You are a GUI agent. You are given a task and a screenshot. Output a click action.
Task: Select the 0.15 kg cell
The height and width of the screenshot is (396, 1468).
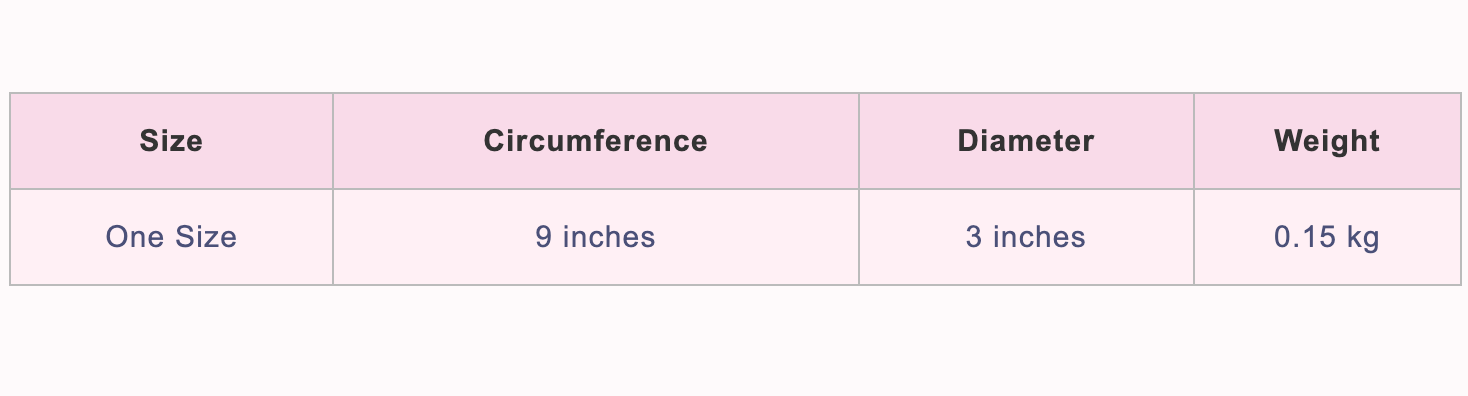[x=1327, y=237]
